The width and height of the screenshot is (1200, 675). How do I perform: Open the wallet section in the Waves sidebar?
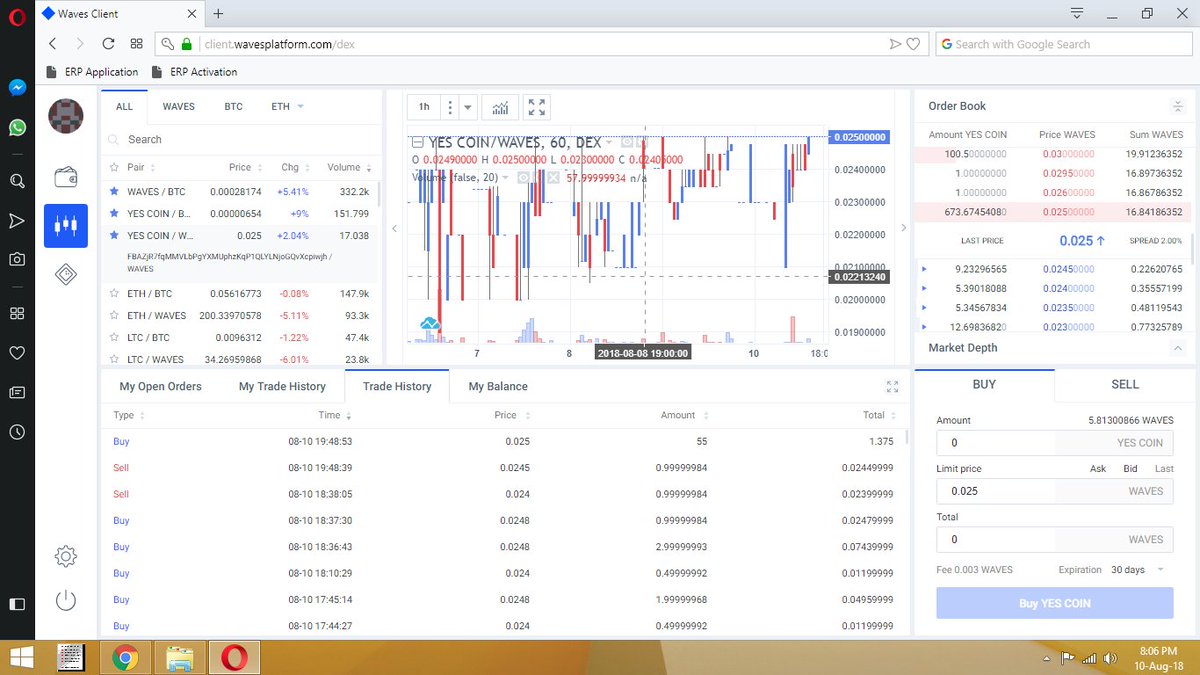coord(66,177)
